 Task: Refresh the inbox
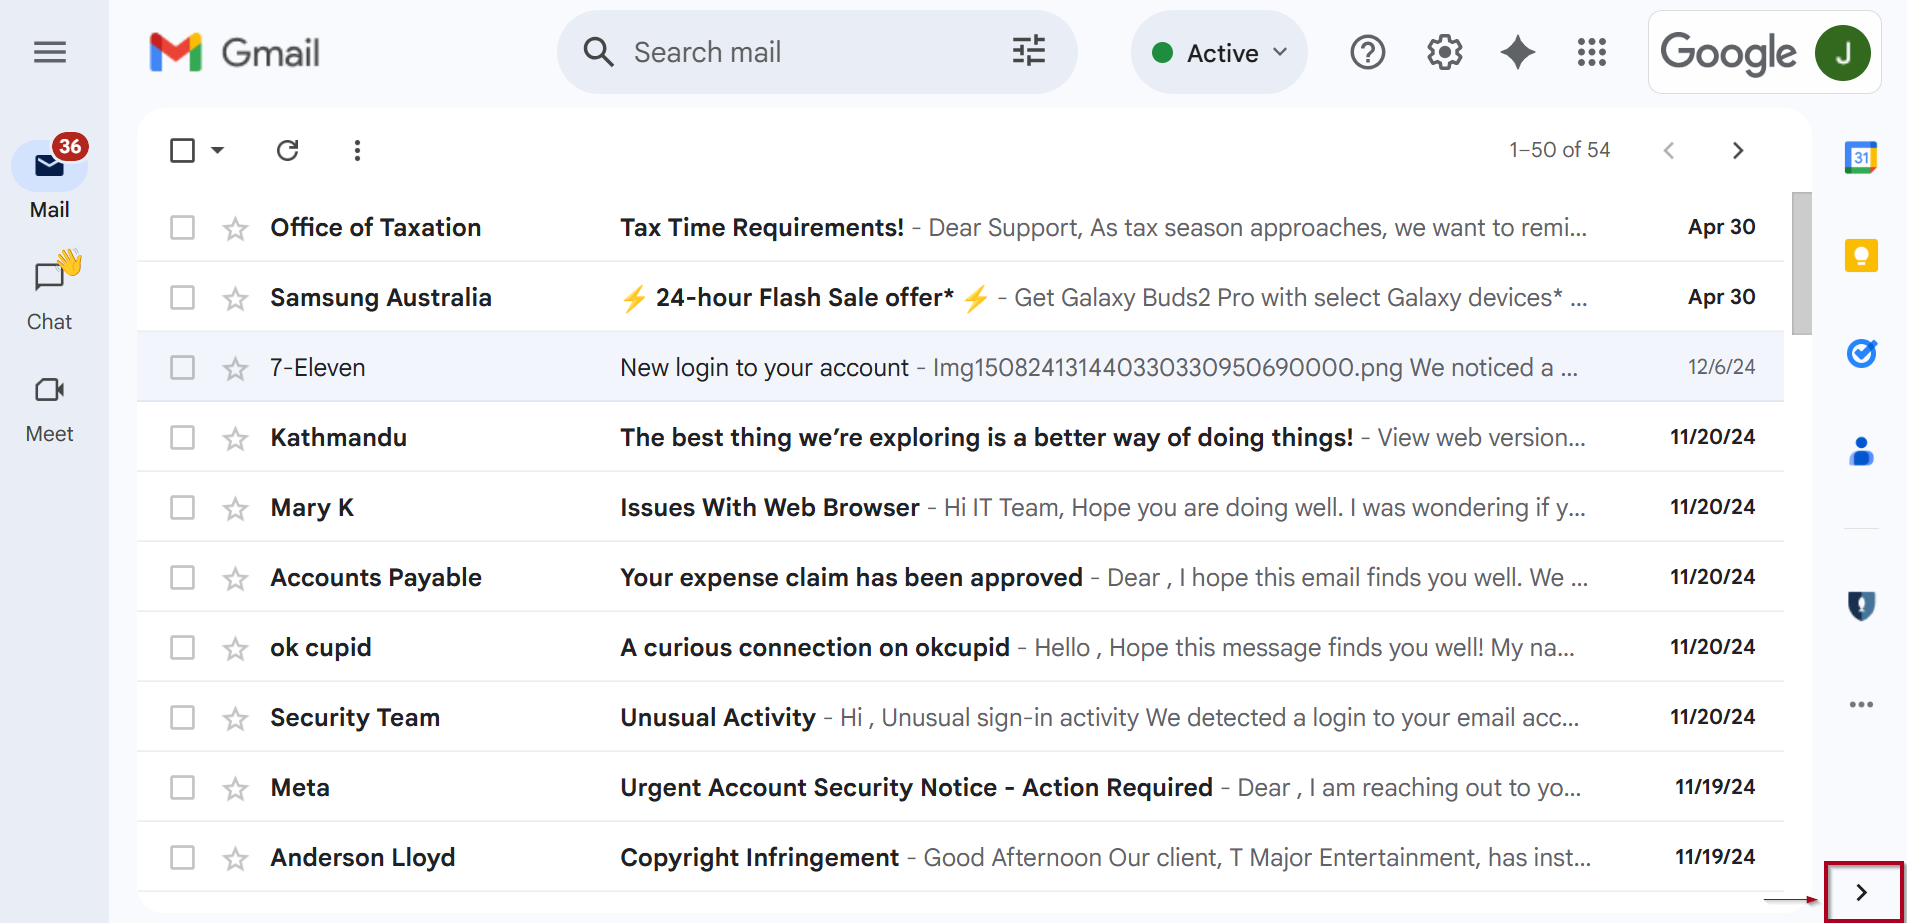288,150
